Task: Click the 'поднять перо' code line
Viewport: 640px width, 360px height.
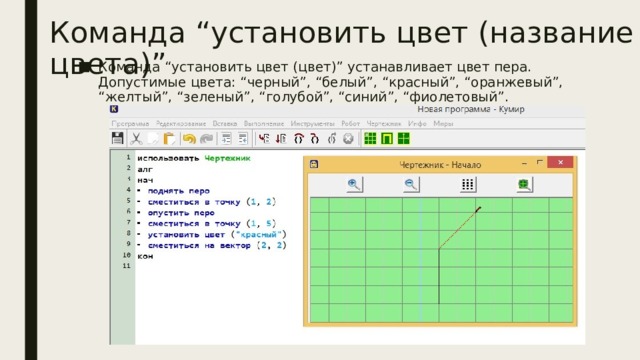Action: click(178, 191)
